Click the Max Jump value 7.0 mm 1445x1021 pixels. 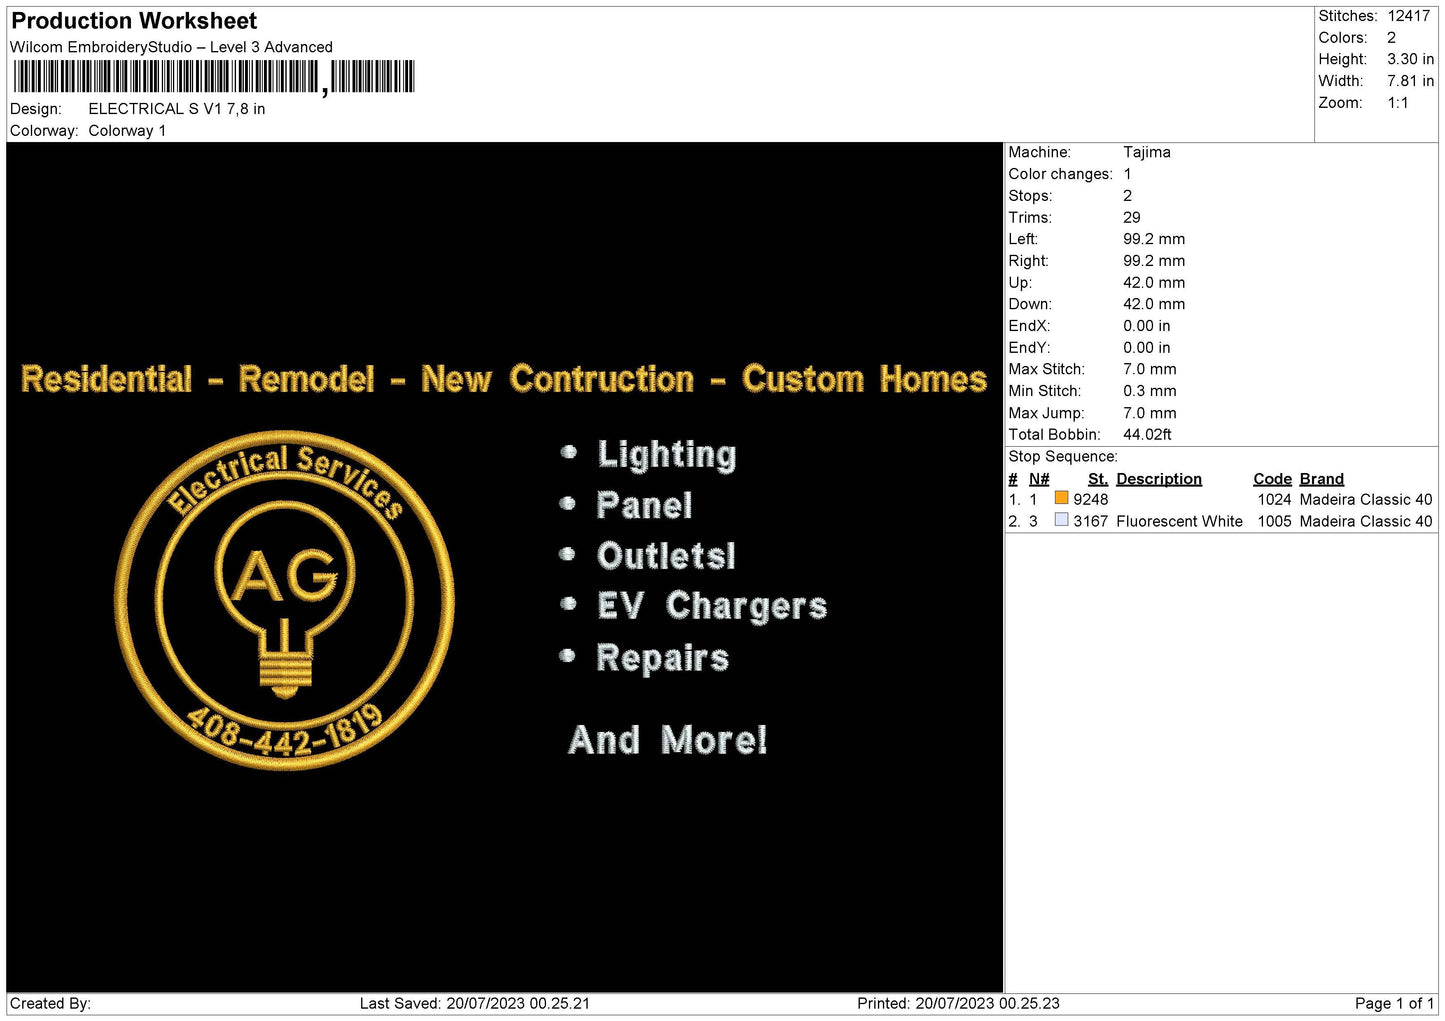(1149, 413)
